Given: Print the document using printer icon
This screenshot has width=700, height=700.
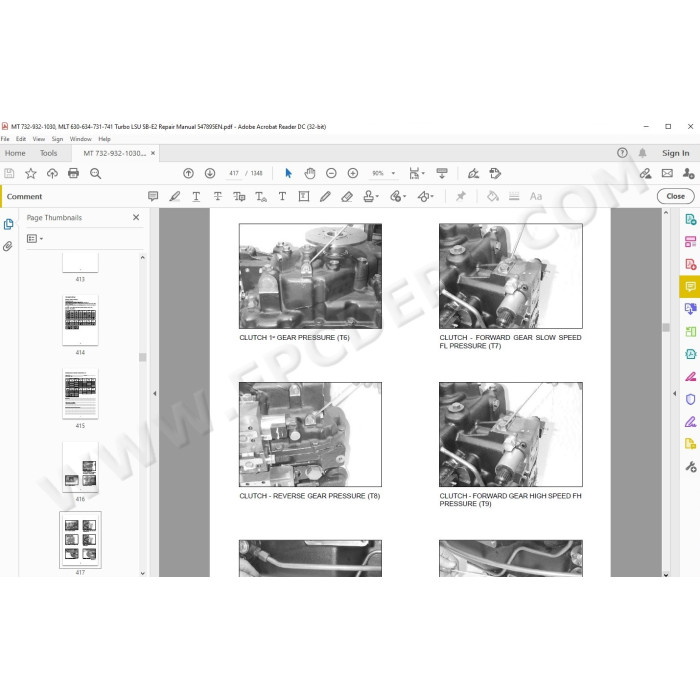Looking at the screenshot, I should [x=74, y=173].
